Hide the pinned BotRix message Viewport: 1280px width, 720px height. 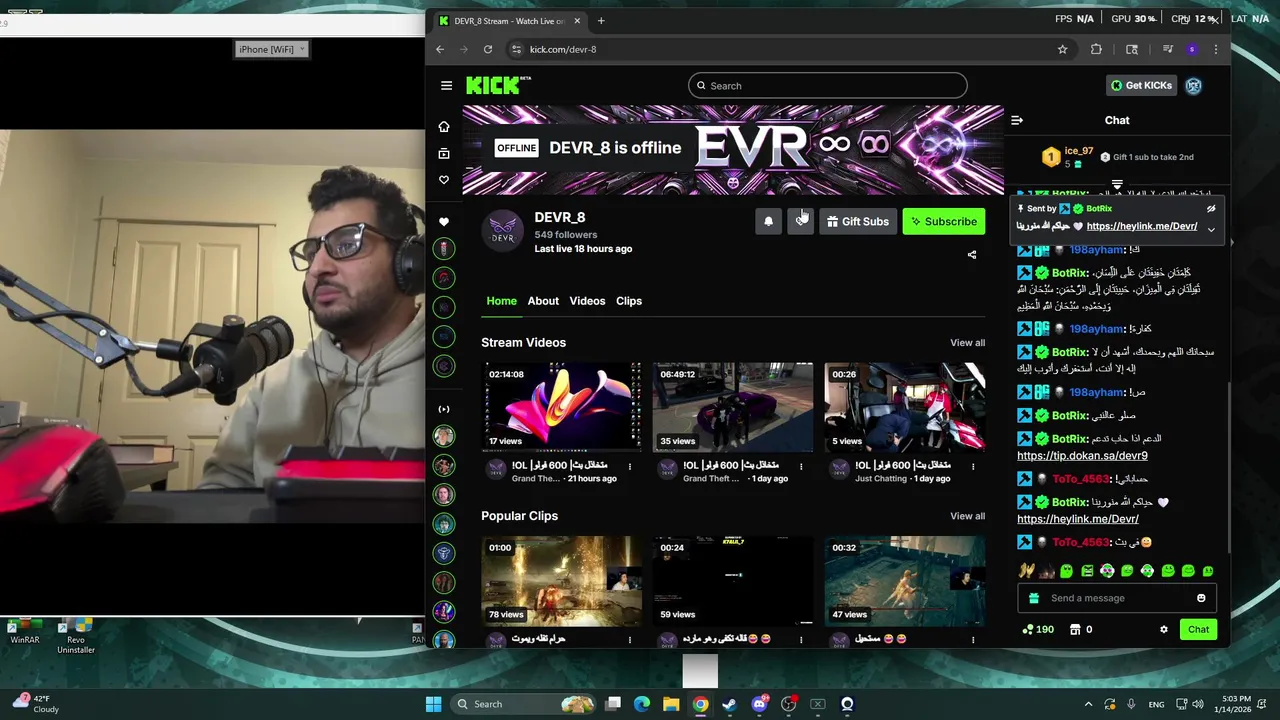coord(1211,209)
